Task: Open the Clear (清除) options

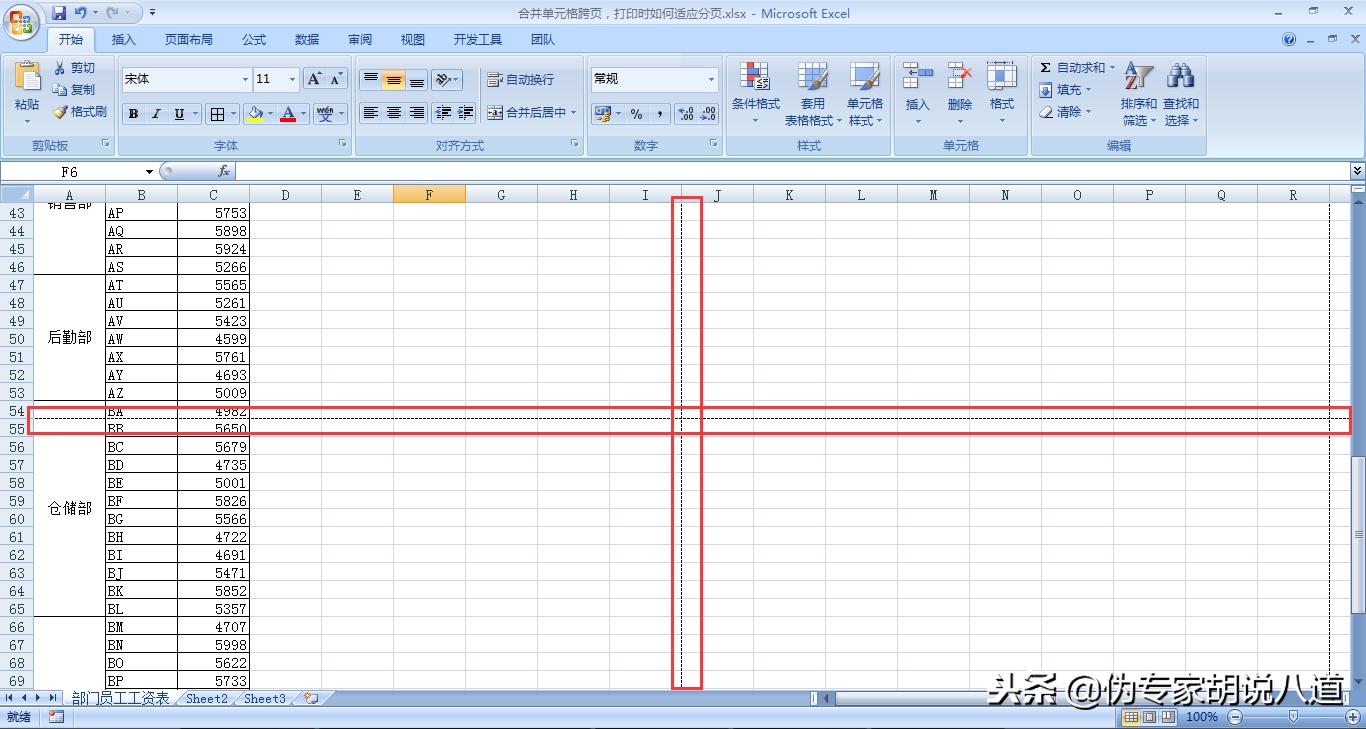Action: coord(1064,112)
